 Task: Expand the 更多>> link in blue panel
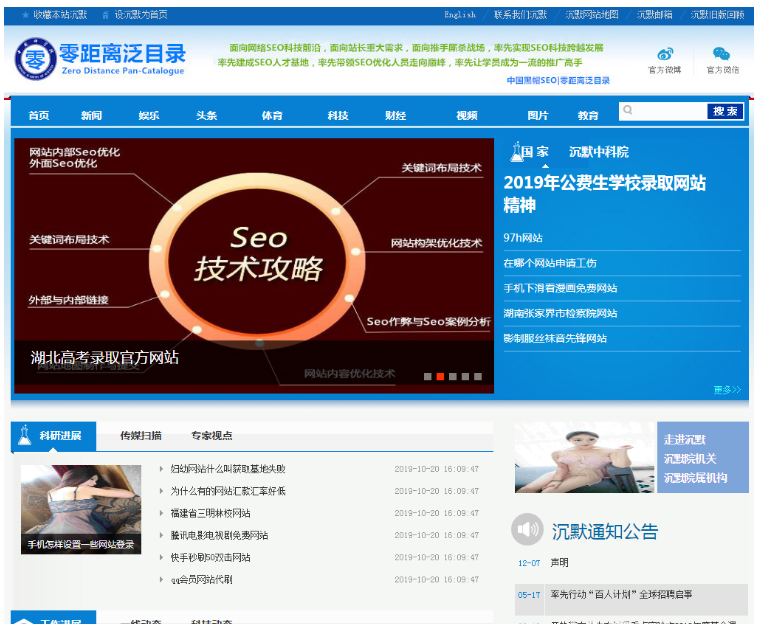pos(727,389)
